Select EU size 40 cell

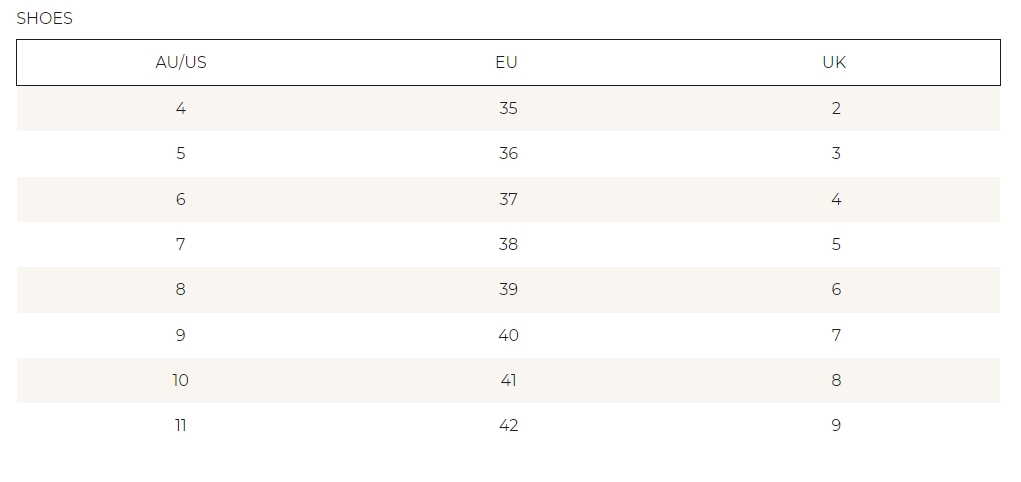tap(508, 335)
